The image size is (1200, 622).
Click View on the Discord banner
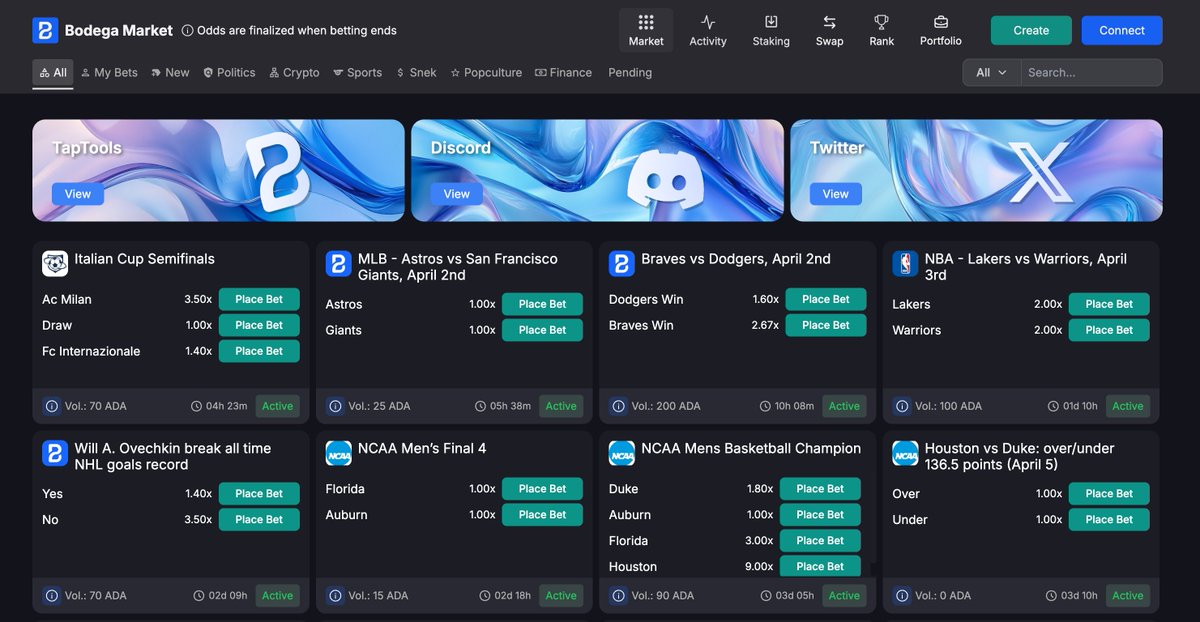coord(457,194)
